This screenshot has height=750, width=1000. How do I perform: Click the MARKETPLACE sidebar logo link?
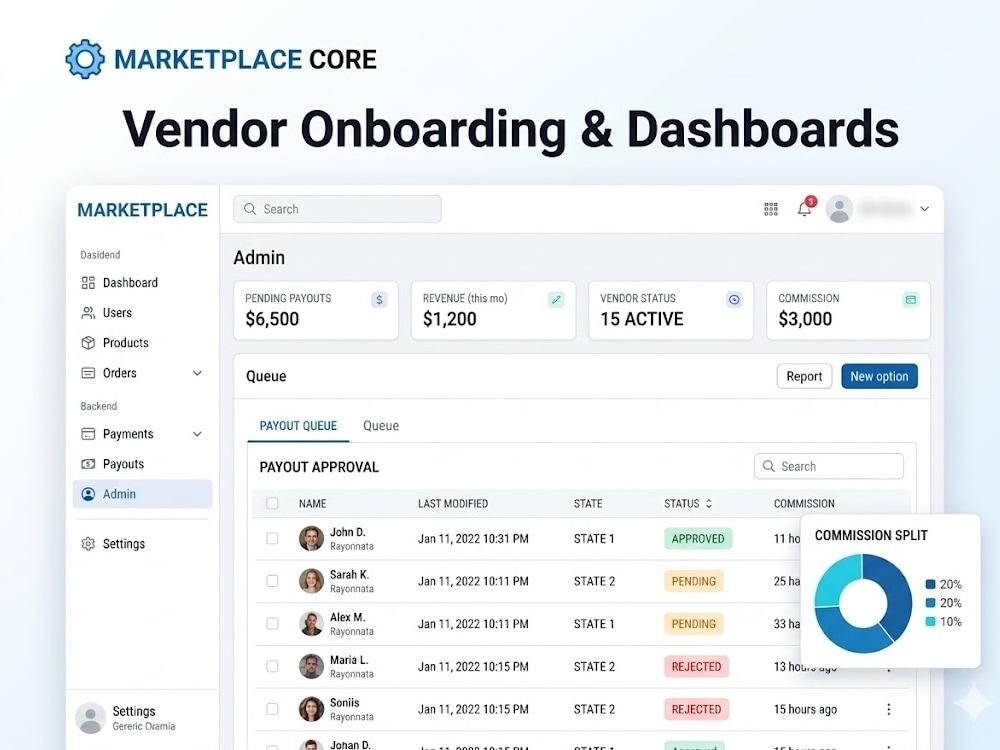point(143,210)
